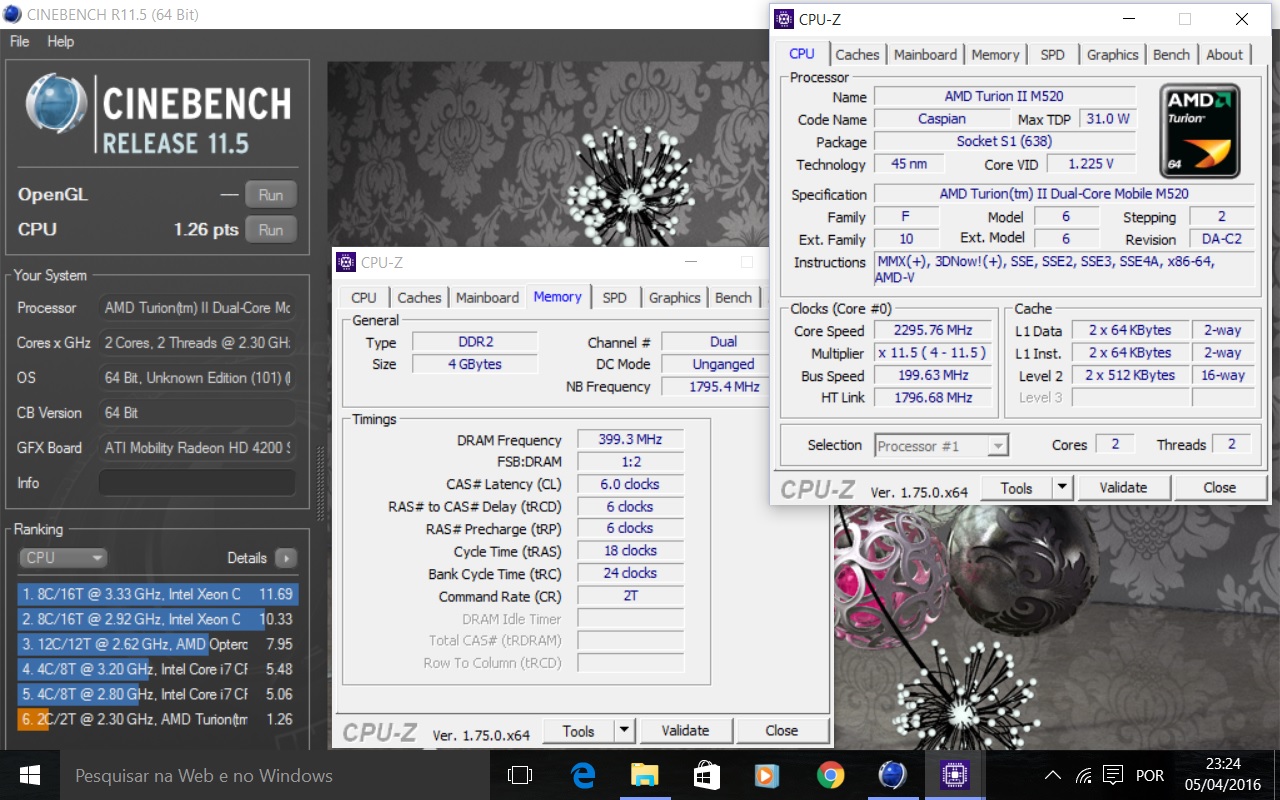Screen dimensions: 1280x800
Task: Select the 2C/2T AMD Turion ranking row
Action: tap(157, 719)
